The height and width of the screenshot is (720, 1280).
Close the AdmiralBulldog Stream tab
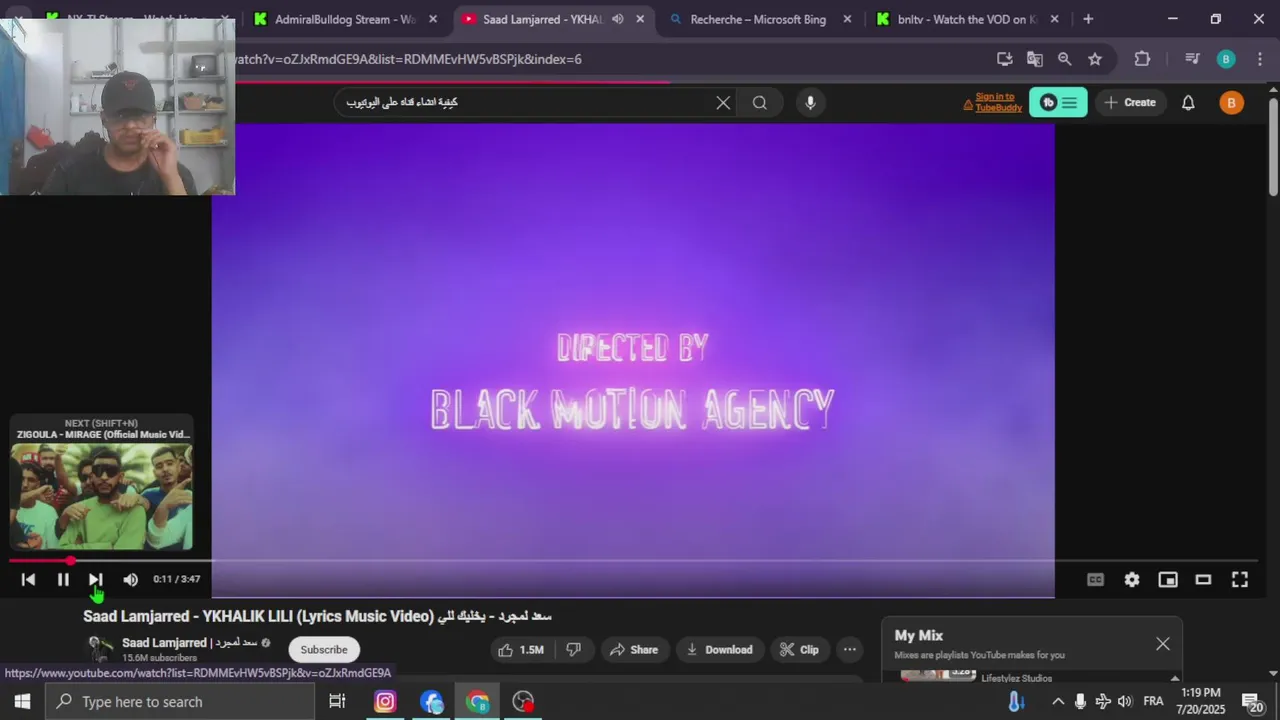tap(433, 19)
